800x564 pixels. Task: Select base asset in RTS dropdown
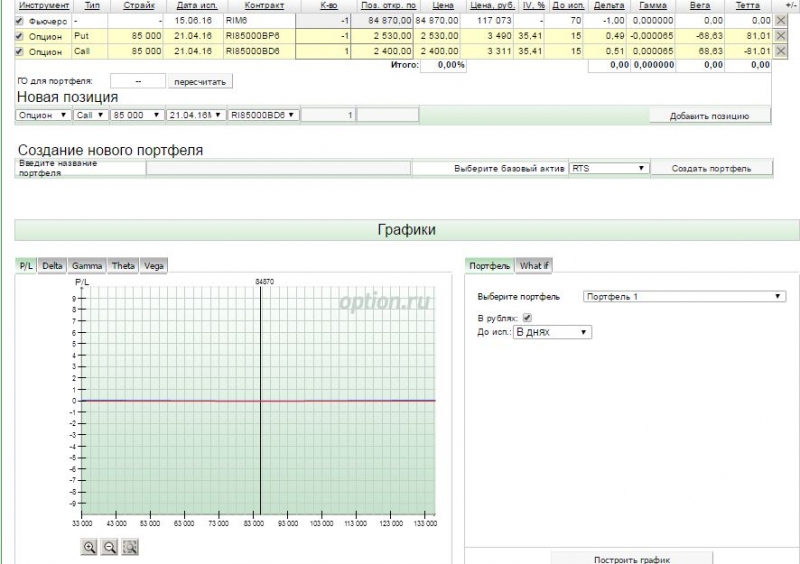coord(609,168)
